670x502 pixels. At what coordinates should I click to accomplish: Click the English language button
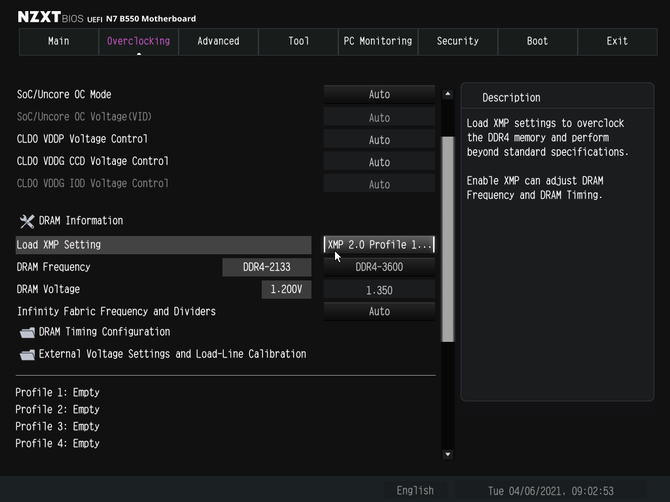click(415, 490)
